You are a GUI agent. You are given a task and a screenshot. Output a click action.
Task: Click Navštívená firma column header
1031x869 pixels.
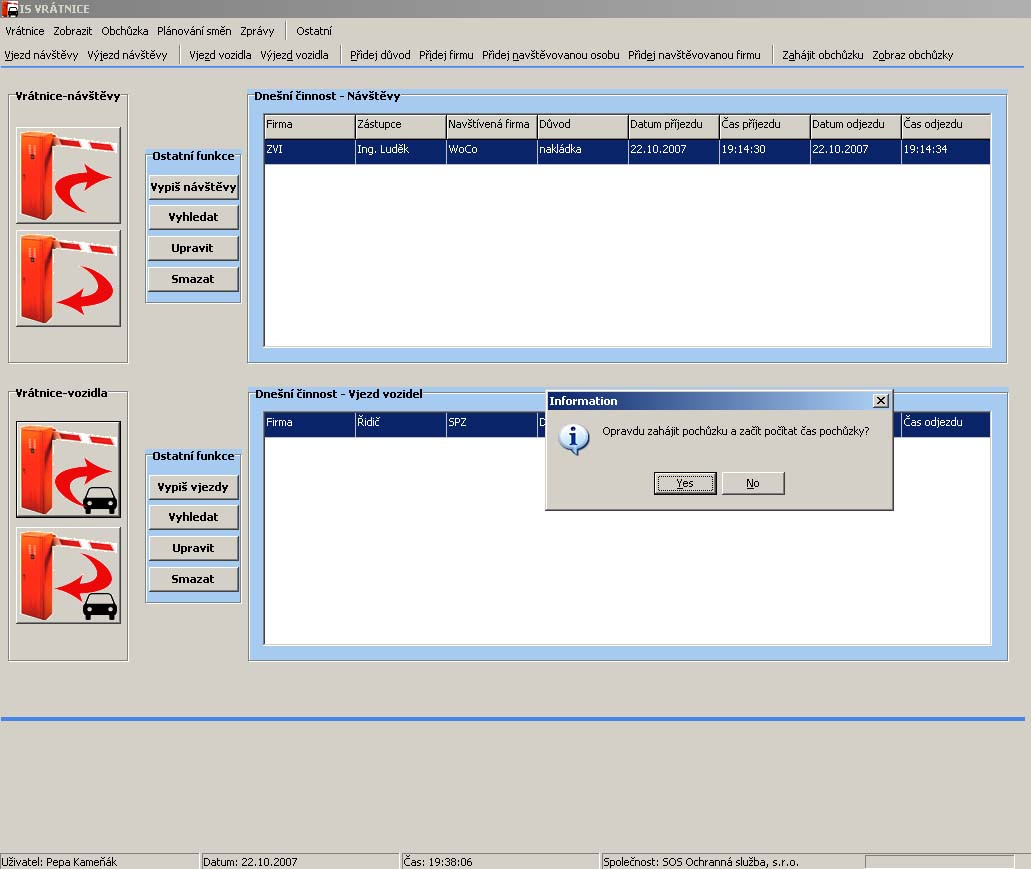click(x=492, y=125)
